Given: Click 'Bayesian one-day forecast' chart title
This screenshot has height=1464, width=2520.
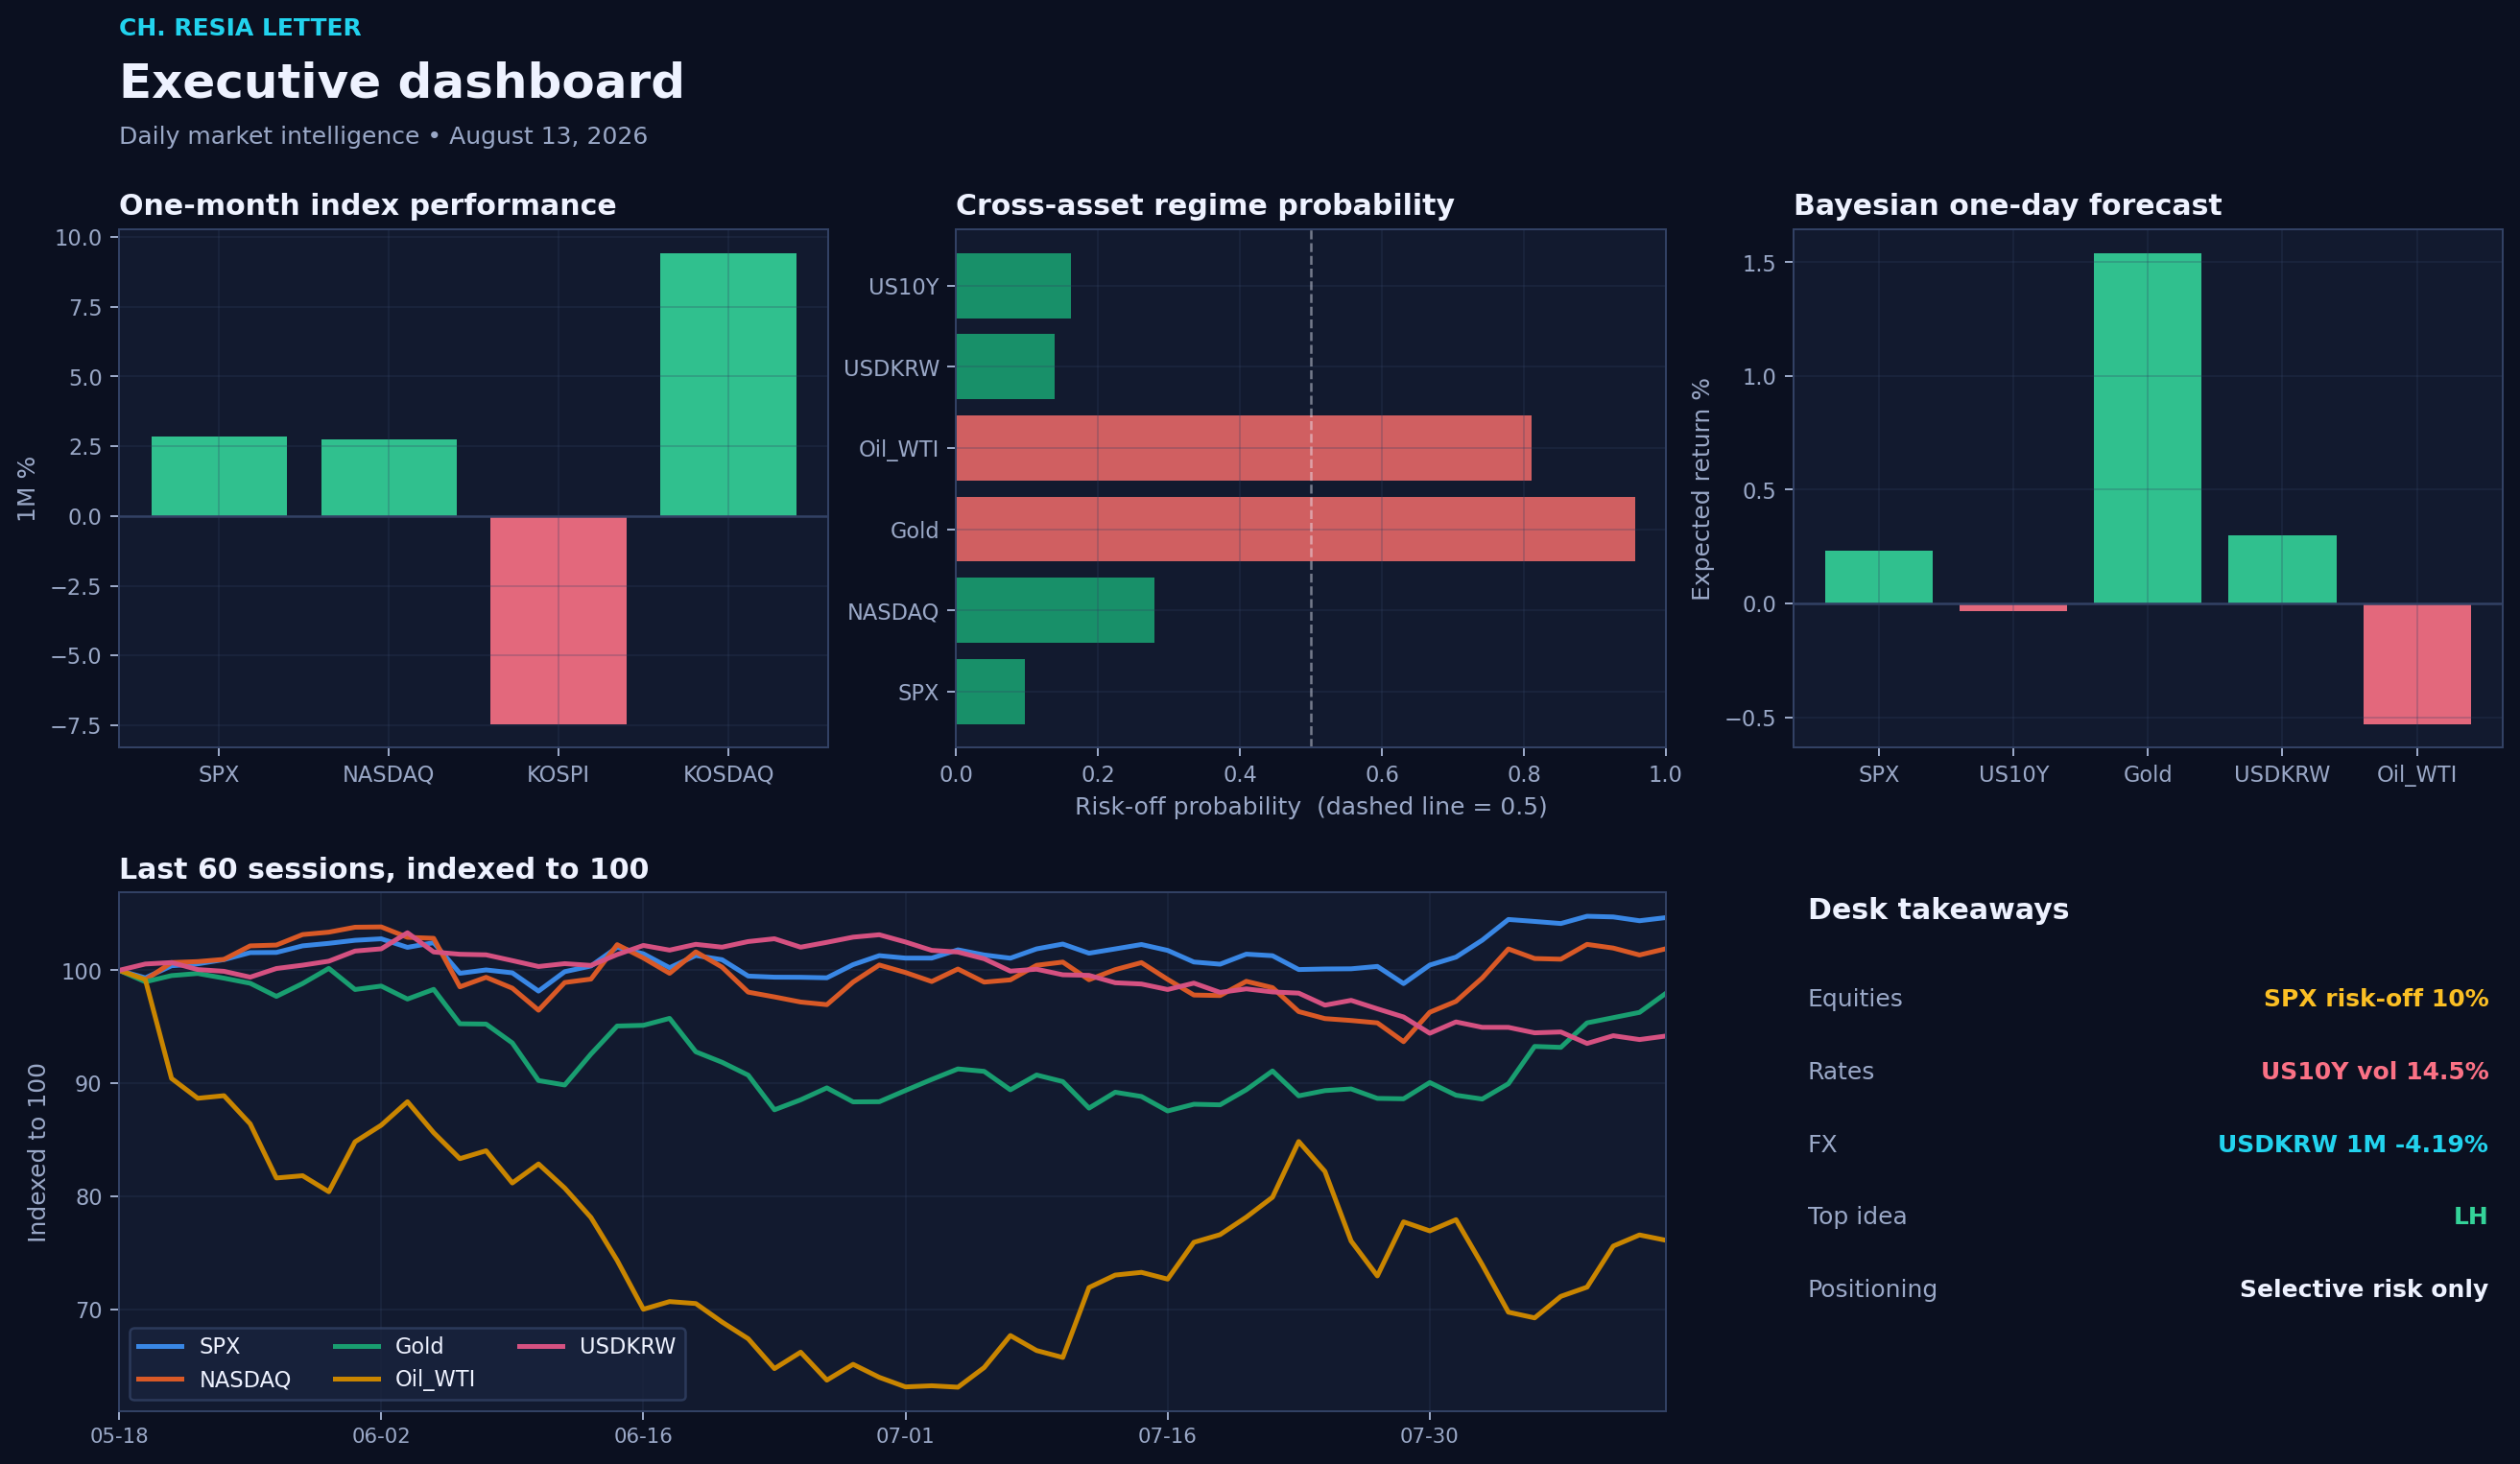Looking at the screenshot, I should click(2007, 205).
